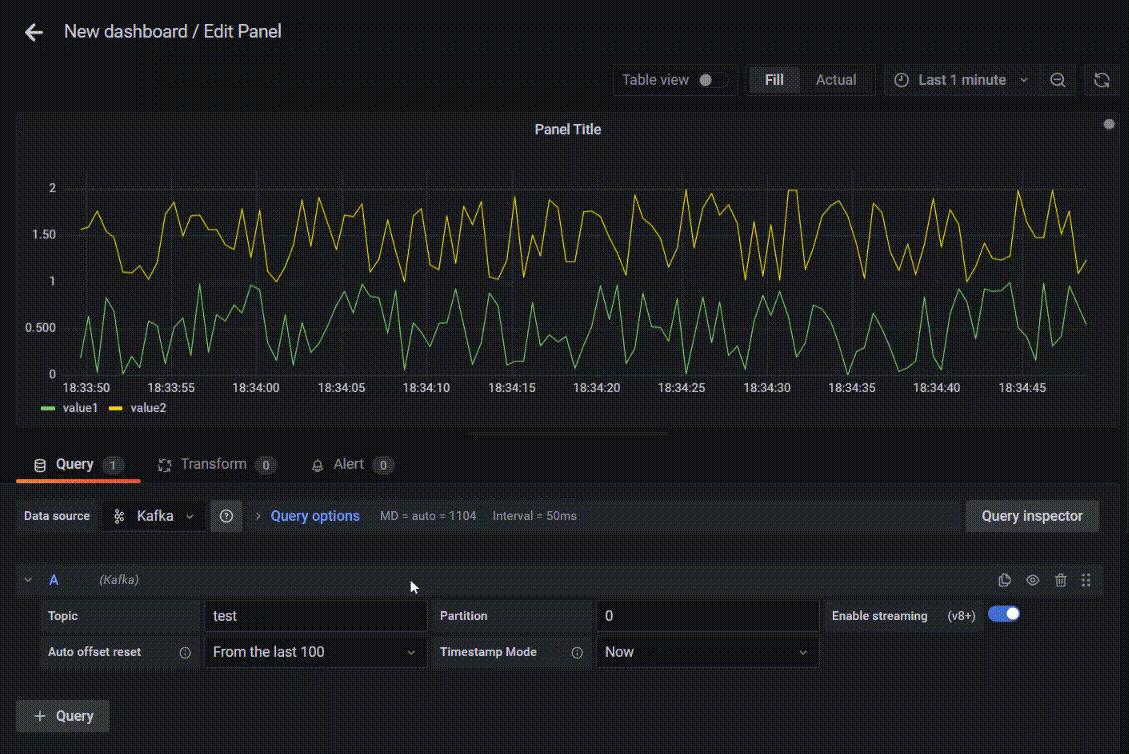Duplicate query A using the copy icon
1129x754 pixels.
[1004, 580]
